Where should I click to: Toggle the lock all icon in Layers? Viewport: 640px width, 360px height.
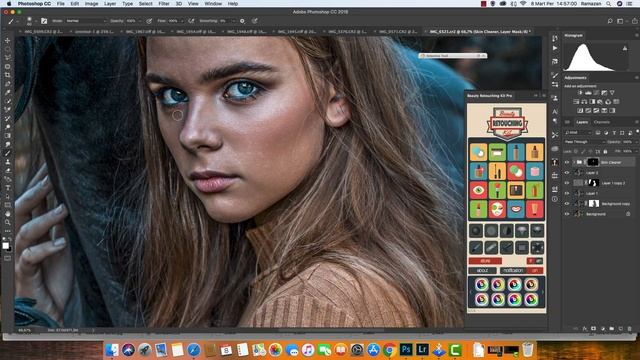point(605,151)
